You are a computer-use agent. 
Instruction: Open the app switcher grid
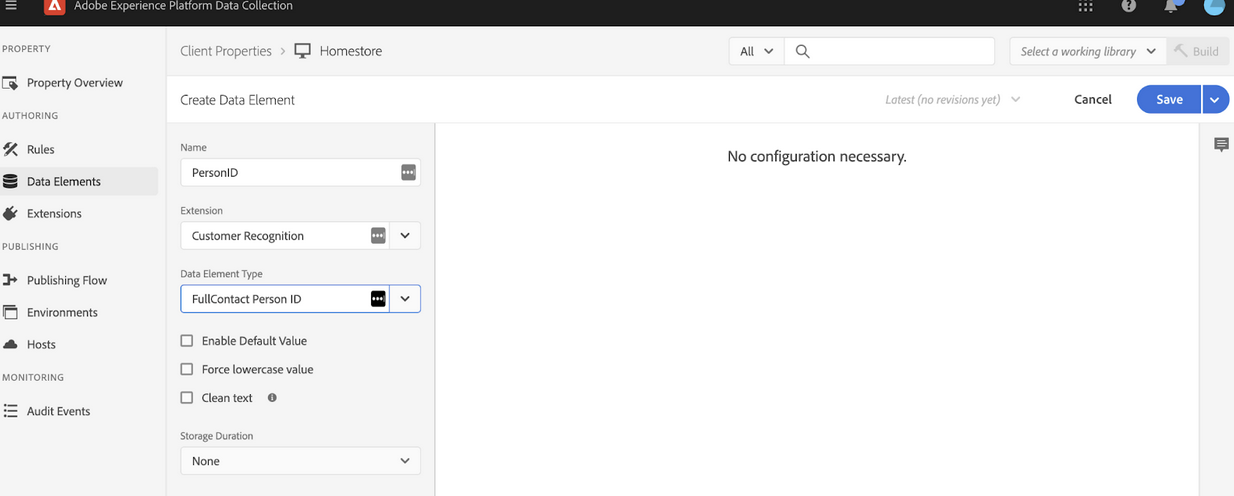[1086, 6]
